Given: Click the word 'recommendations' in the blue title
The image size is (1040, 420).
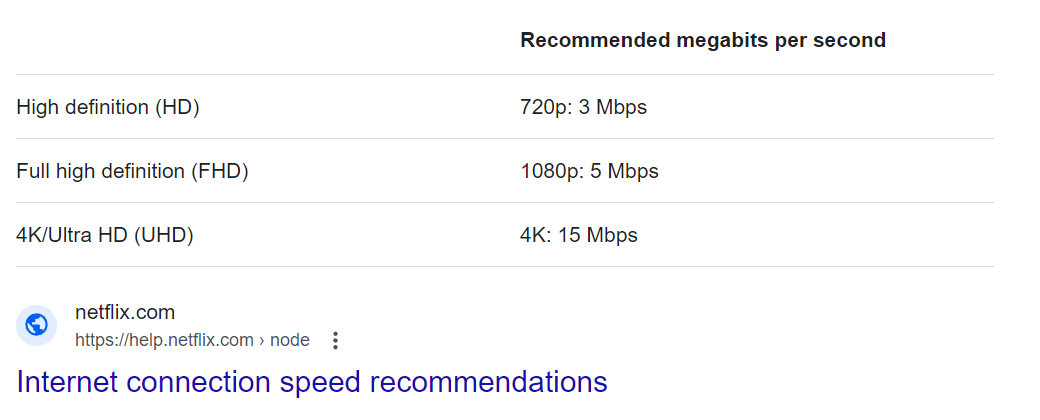Looking at the screenshot, I should tap(488, 382).
